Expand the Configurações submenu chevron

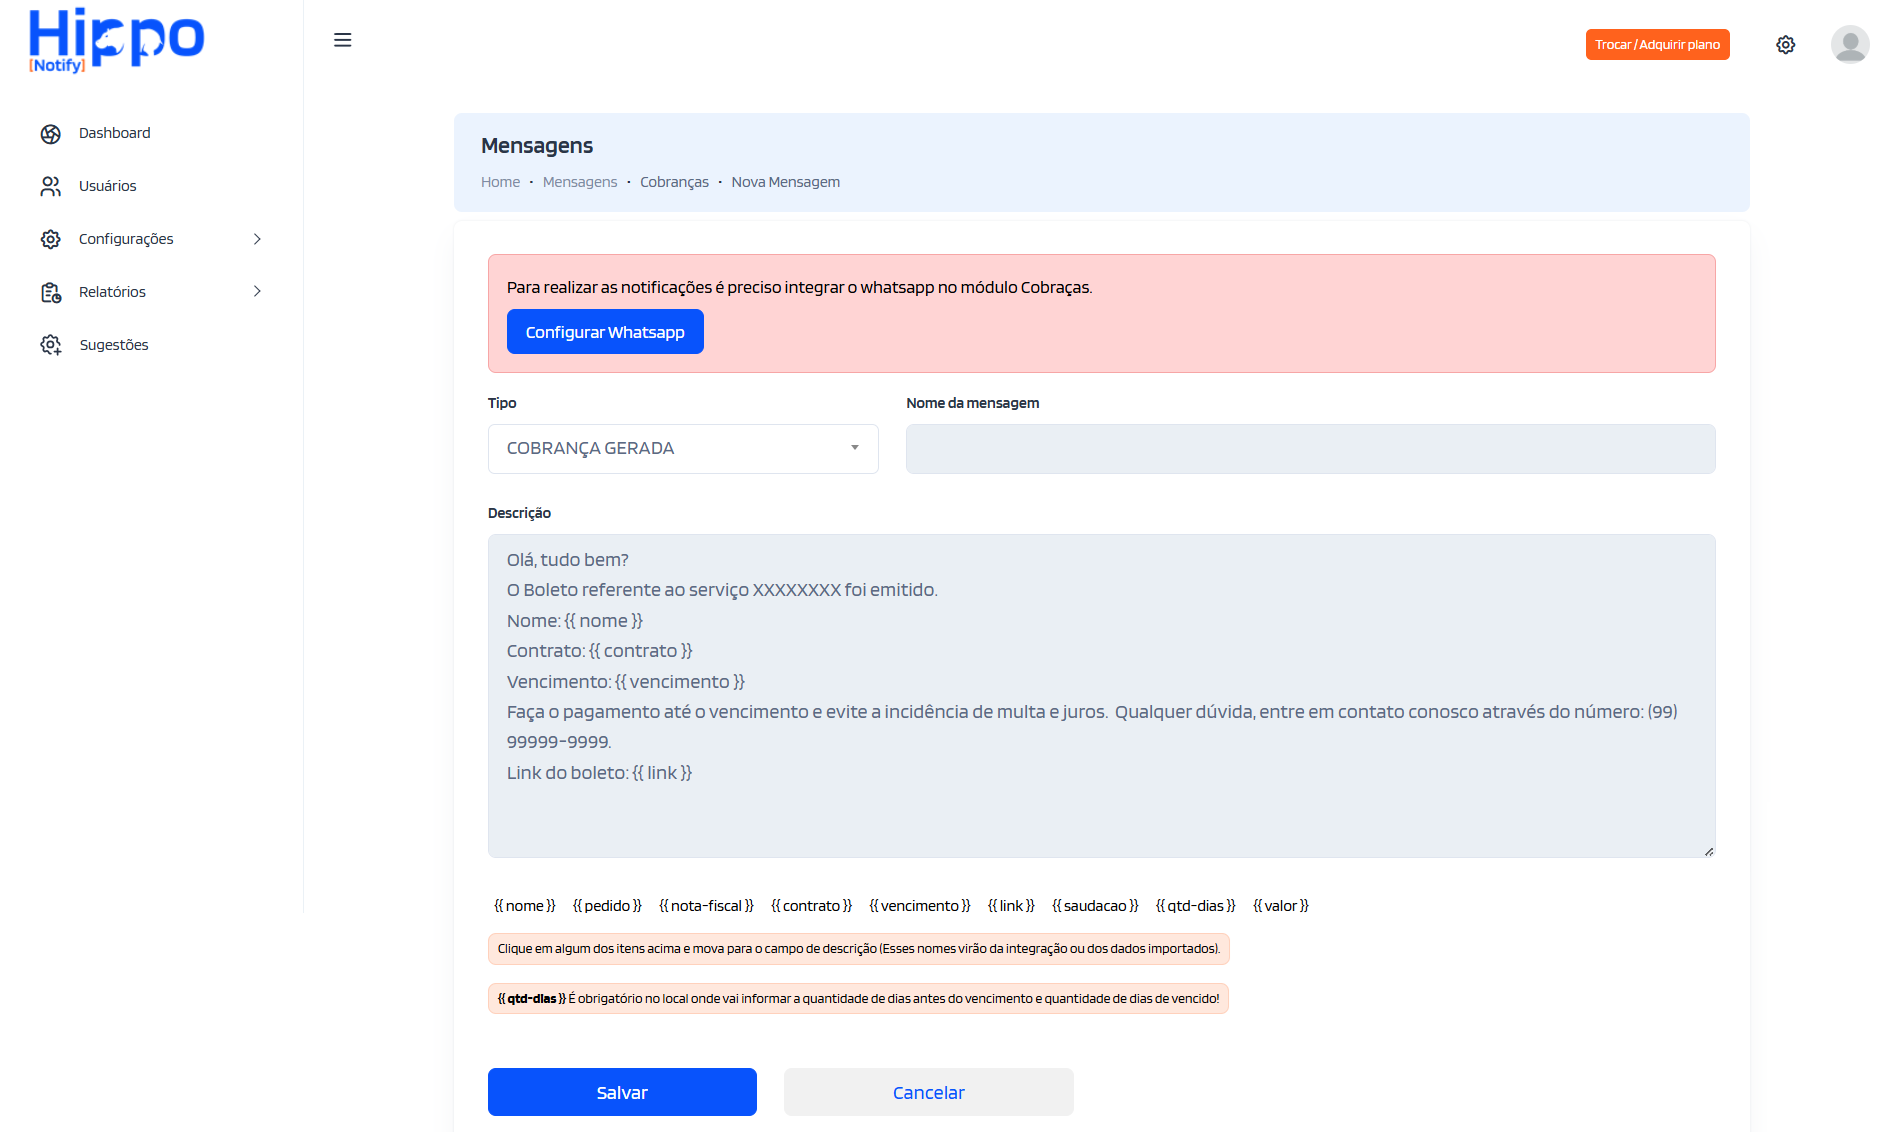click(x=257, y=239)
